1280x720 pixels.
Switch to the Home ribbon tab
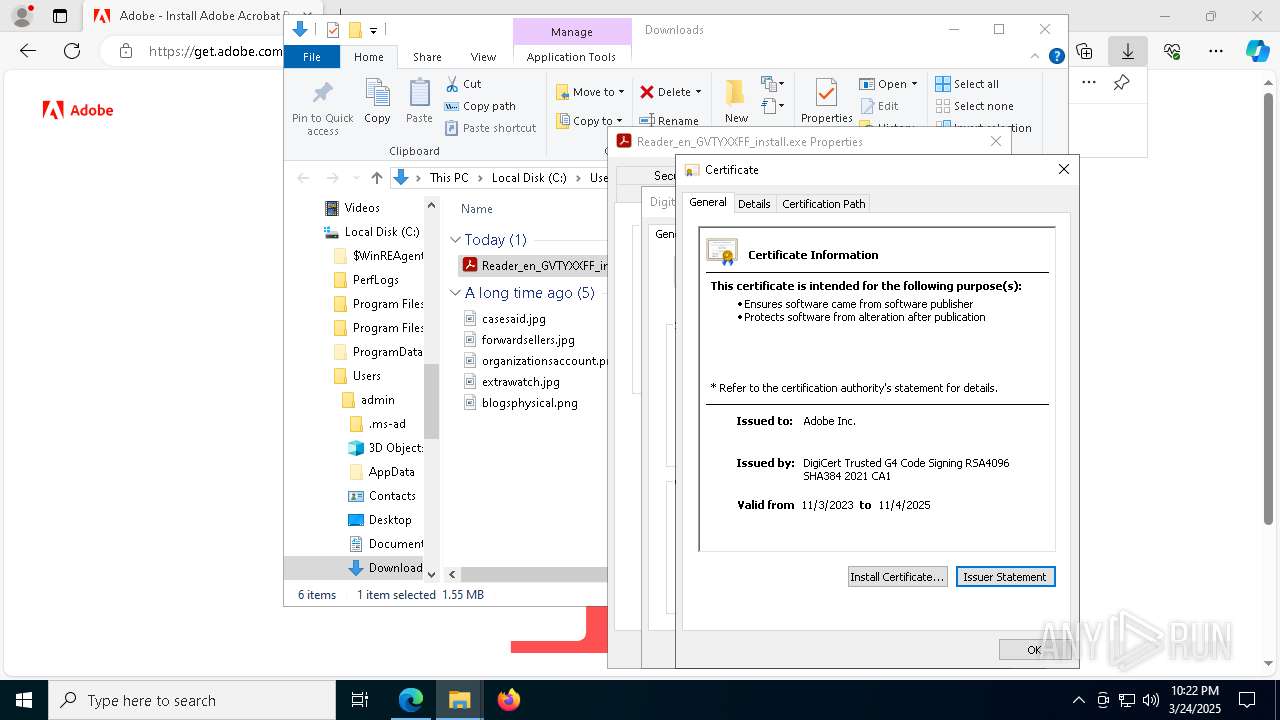coord(368,57)
